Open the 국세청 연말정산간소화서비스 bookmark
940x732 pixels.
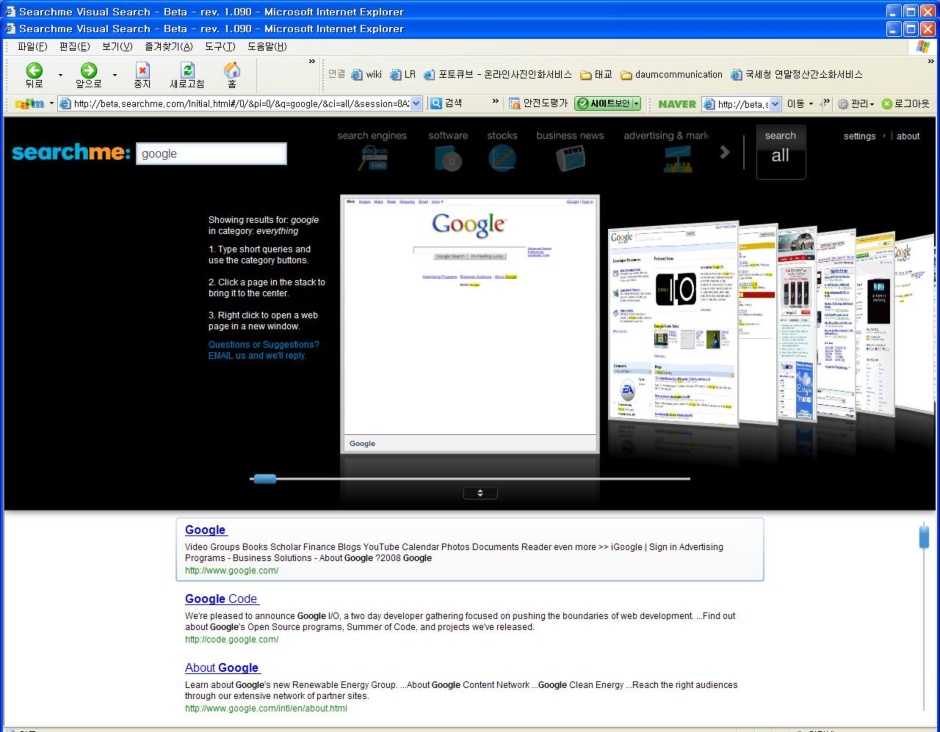(797, 74)
